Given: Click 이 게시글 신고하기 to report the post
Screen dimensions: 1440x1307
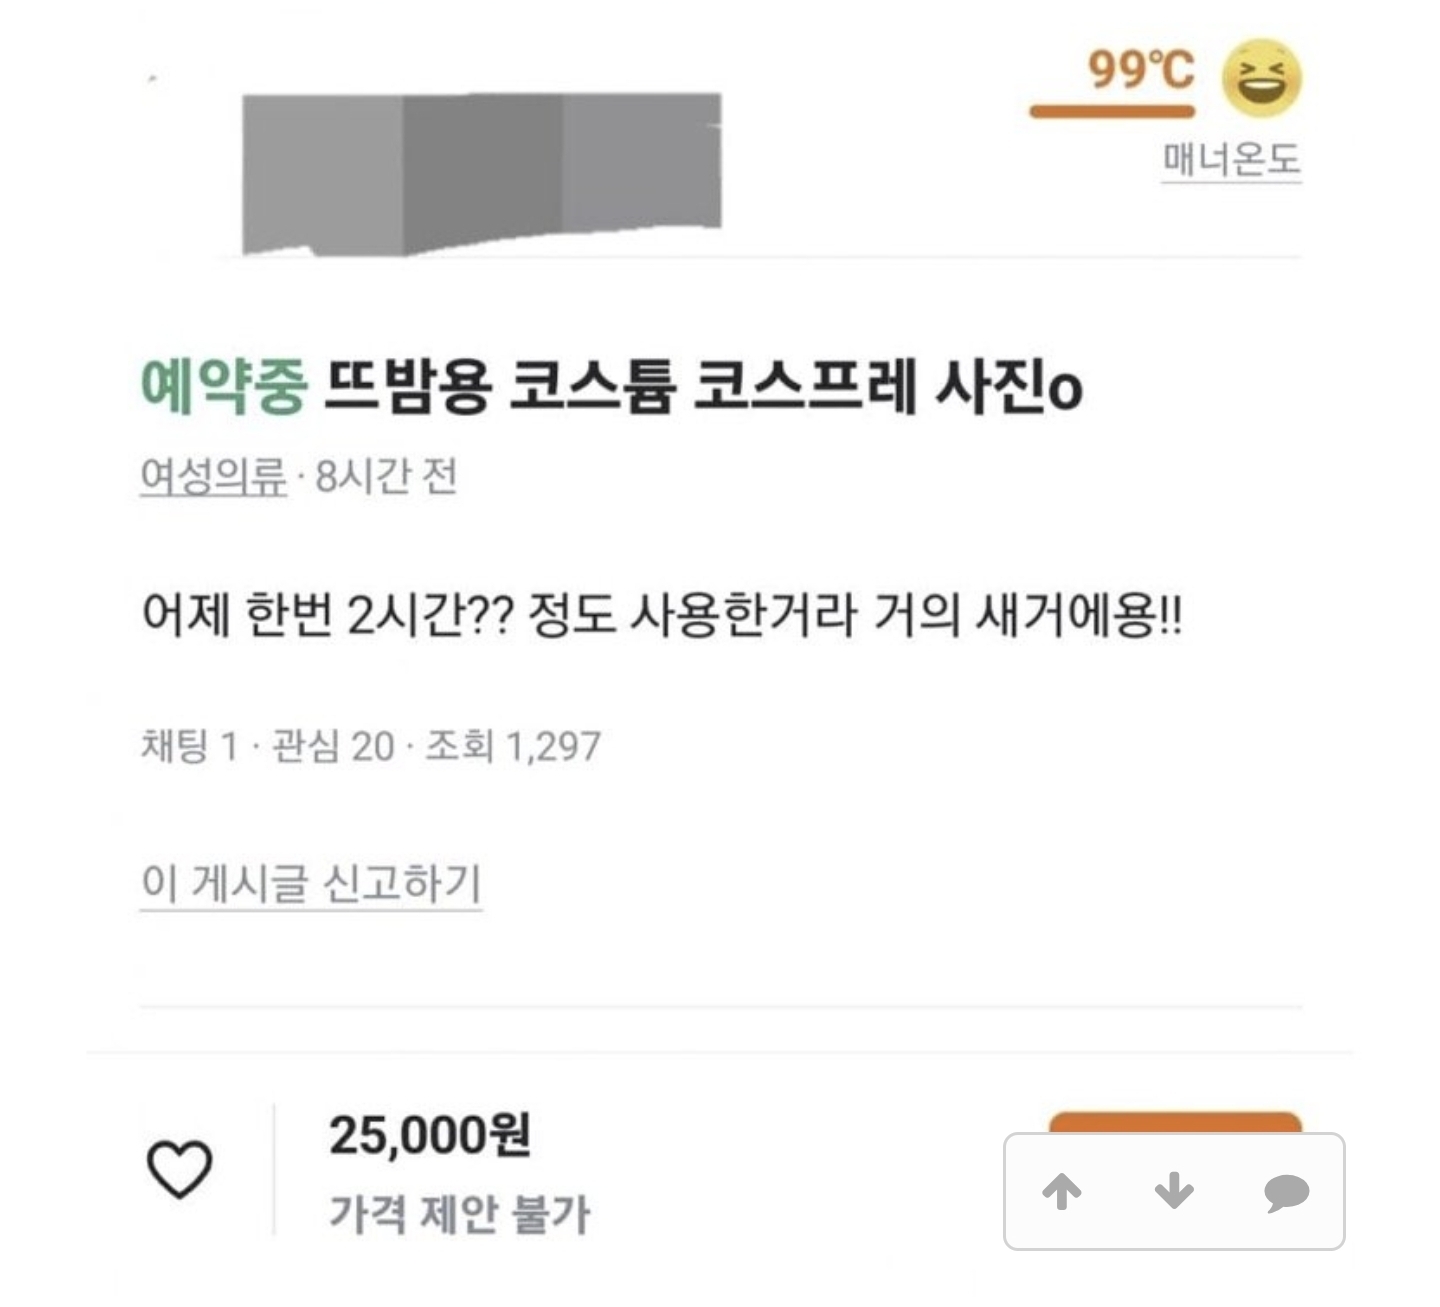Looking at the screenshot, I should [x=311, y=883].
